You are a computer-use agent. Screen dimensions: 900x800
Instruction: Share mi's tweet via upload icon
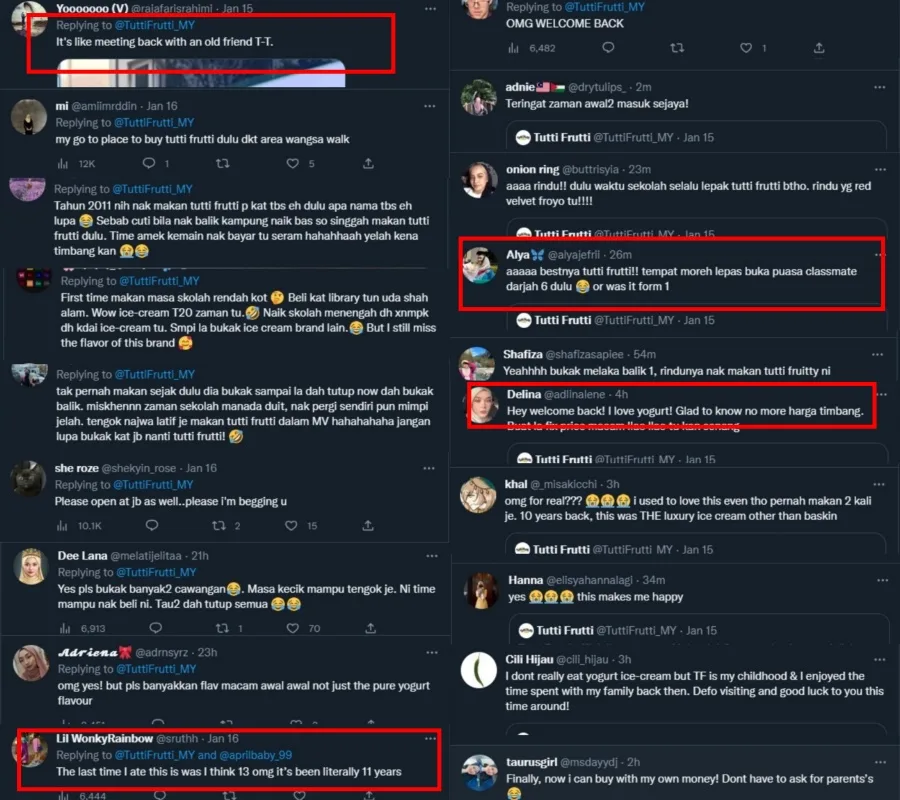coord(368,163)
